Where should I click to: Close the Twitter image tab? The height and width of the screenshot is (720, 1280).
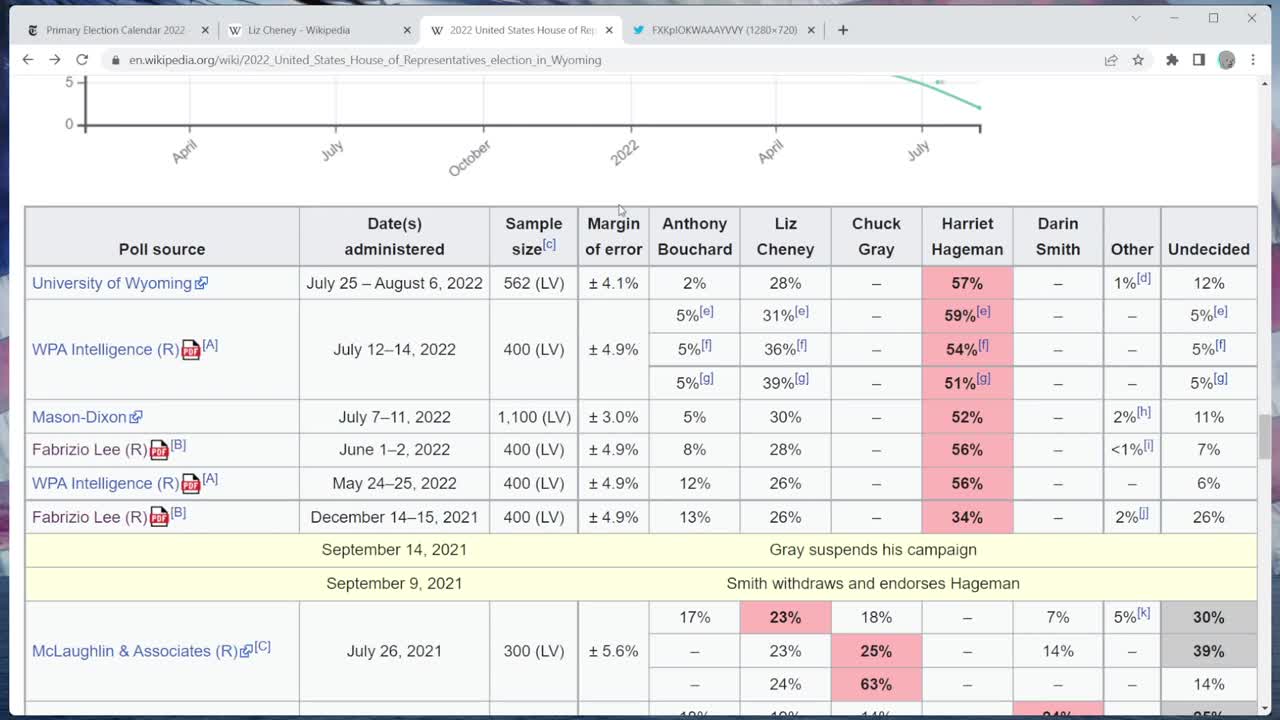(811, 30)
